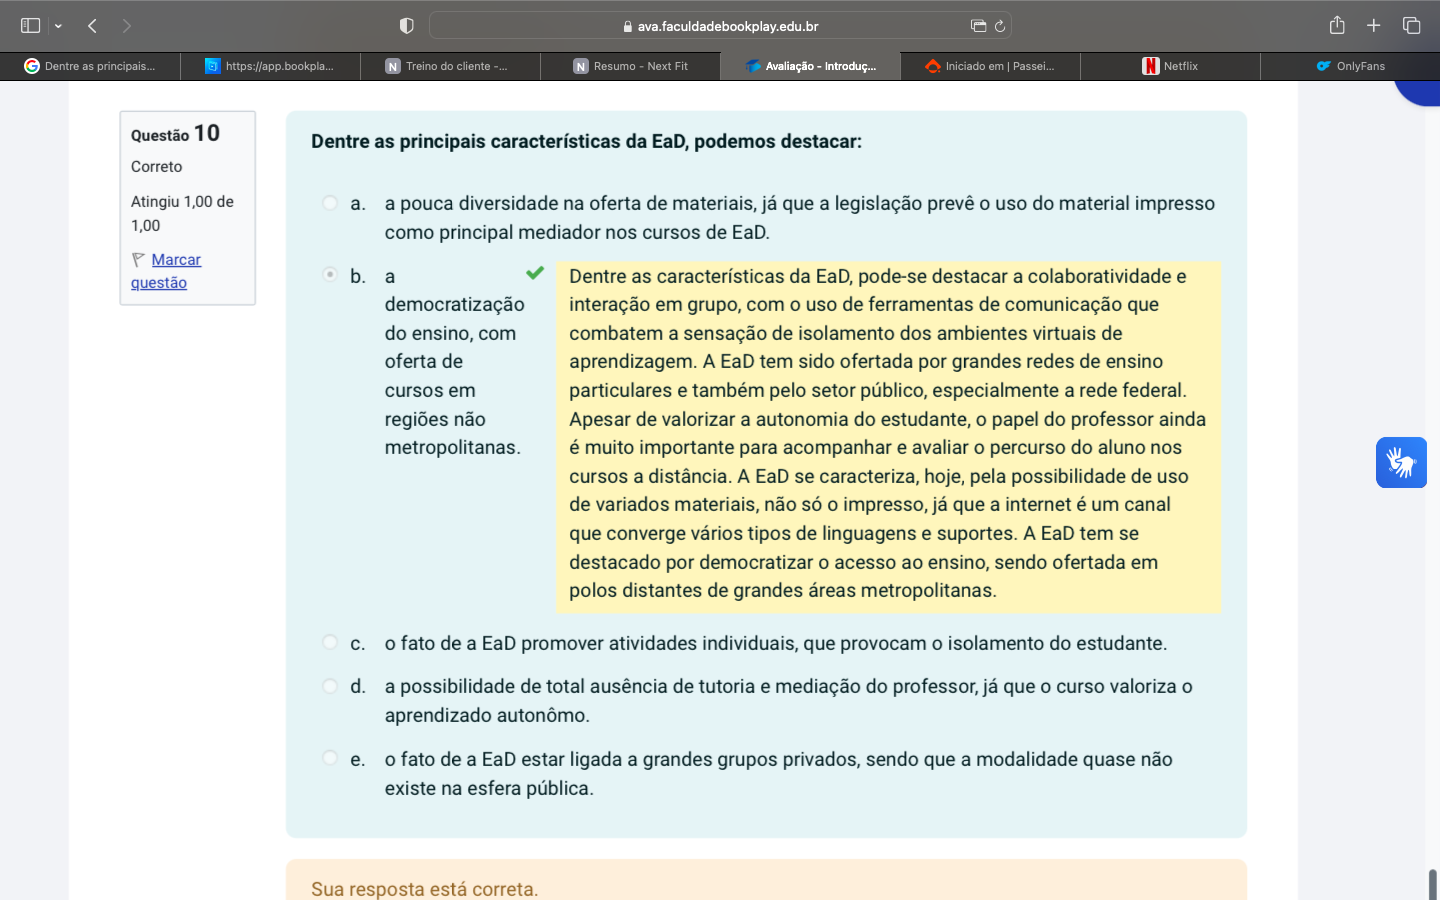The height and width of the screenshot is (900, 1440).
Task: Go back using the back arrow
Action: [92, 26]
